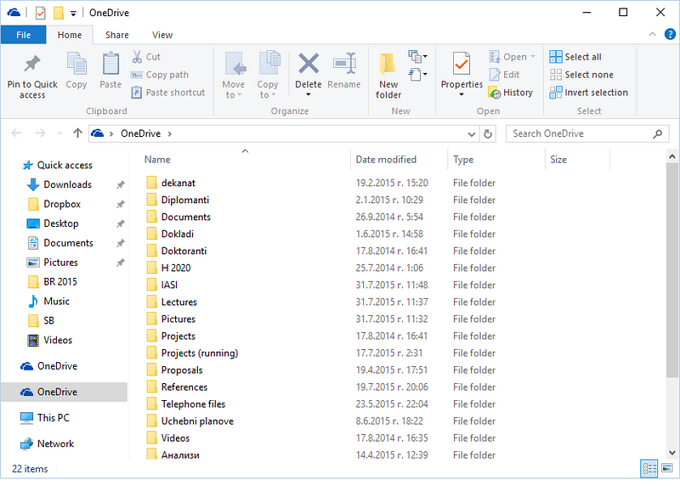Expand the address bar history dropdown
Image resolution: width=680 pixels, height=486 pixels.
pos(471,133)
